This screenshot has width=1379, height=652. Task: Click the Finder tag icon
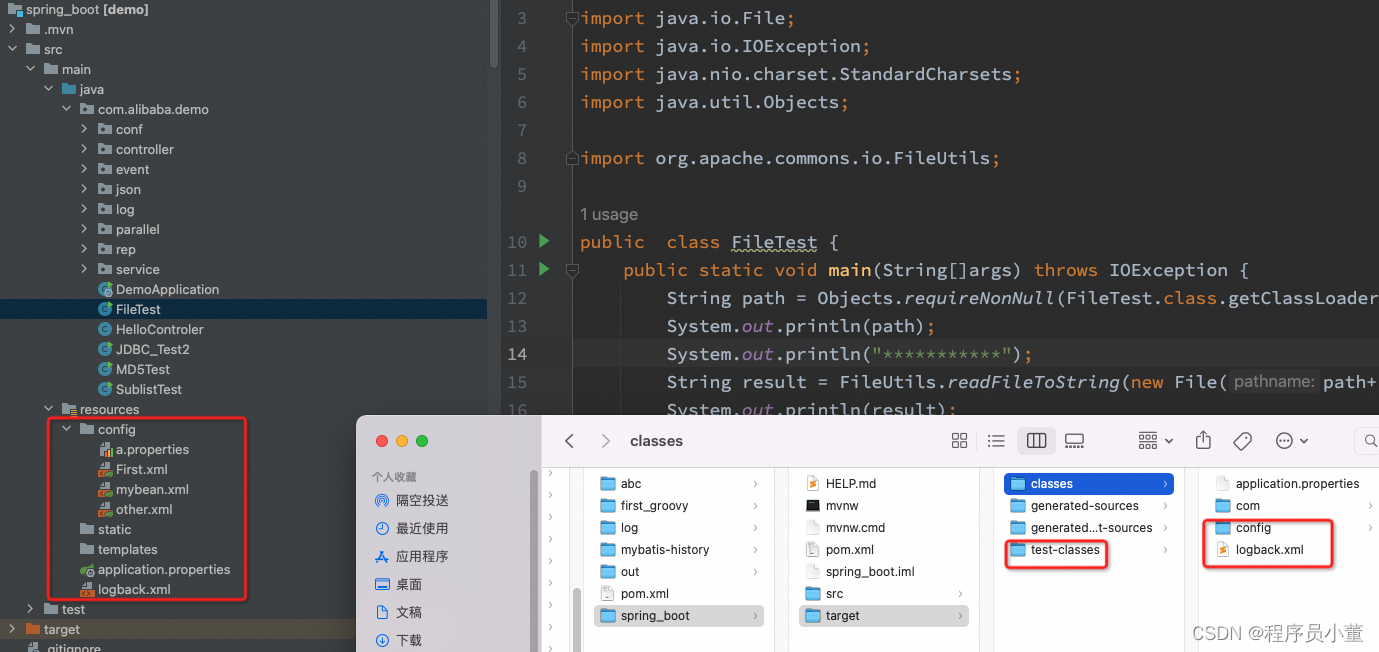click(1243, 441)
